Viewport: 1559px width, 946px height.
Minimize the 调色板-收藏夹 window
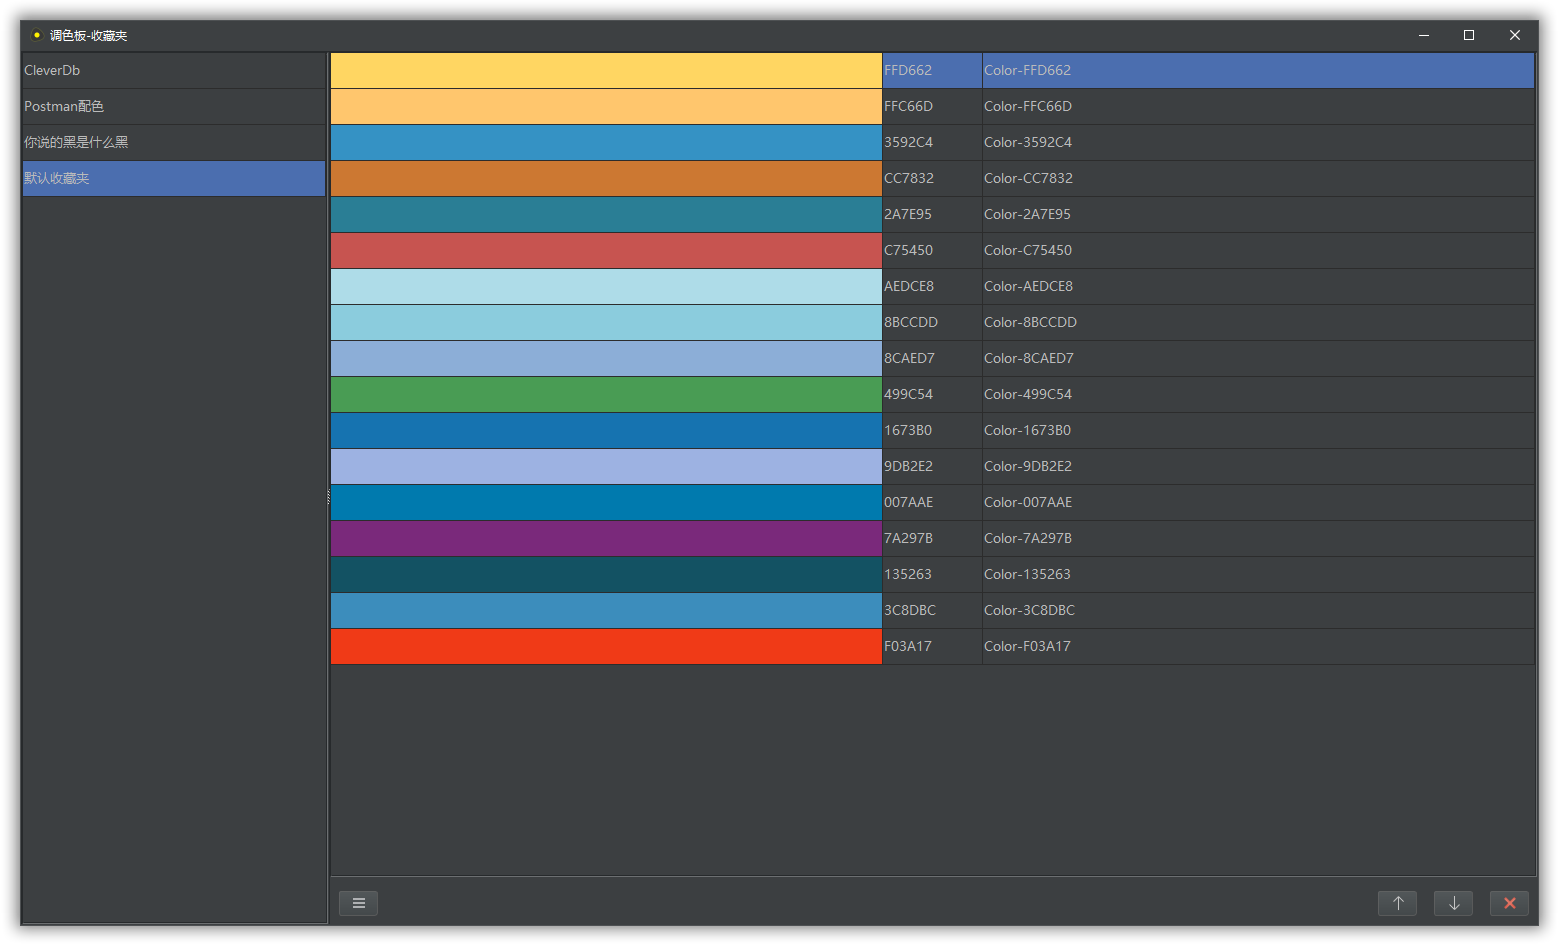[1424, 35]
